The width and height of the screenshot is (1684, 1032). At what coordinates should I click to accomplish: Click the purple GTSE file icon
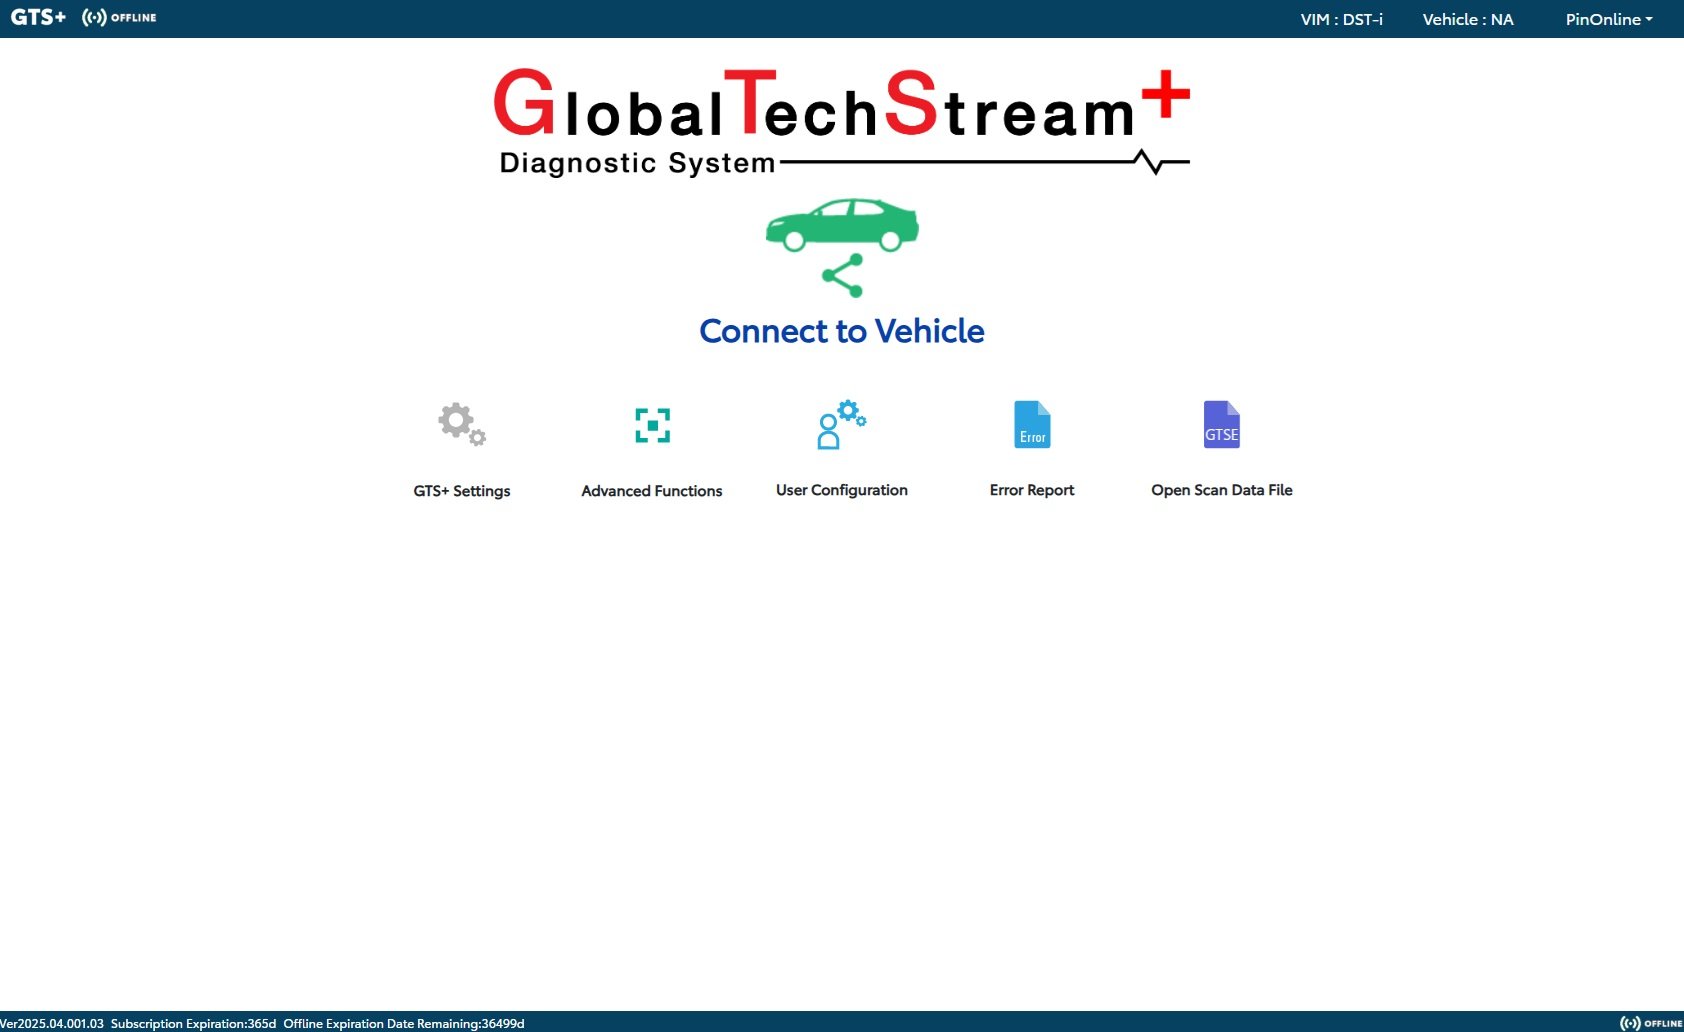[1221, 425]
